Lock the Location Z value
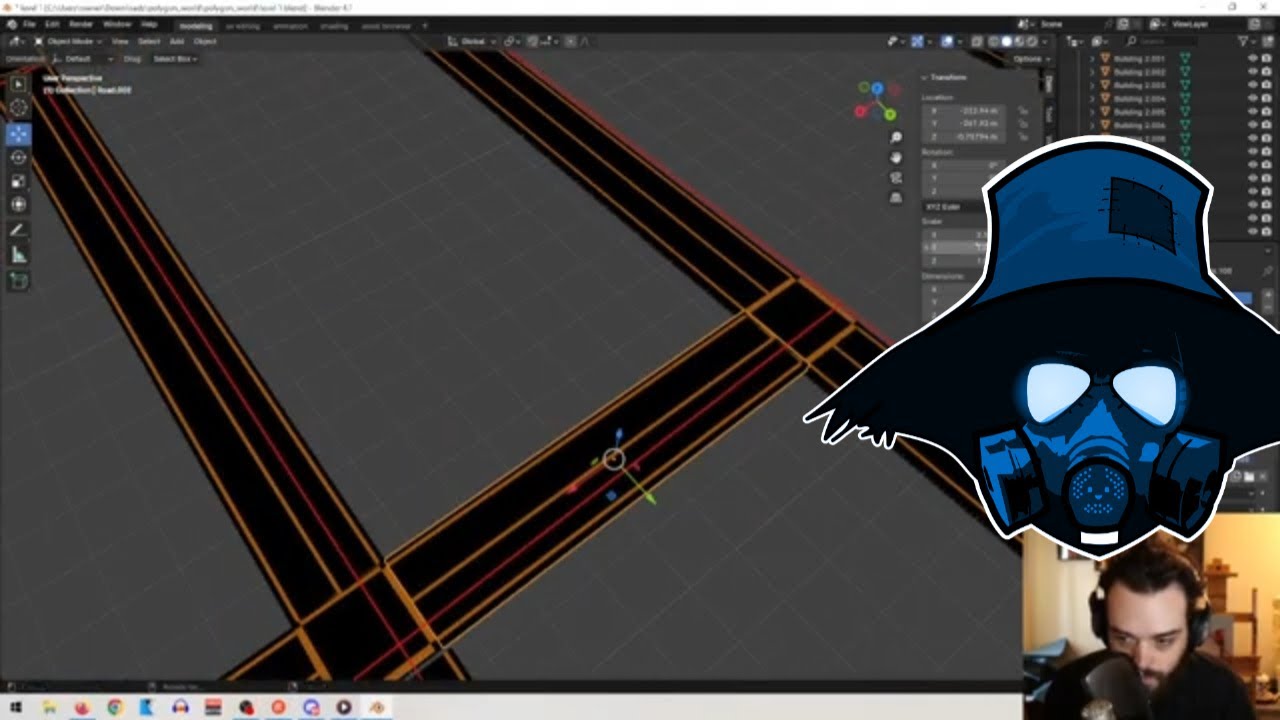 coord(1023,136)
